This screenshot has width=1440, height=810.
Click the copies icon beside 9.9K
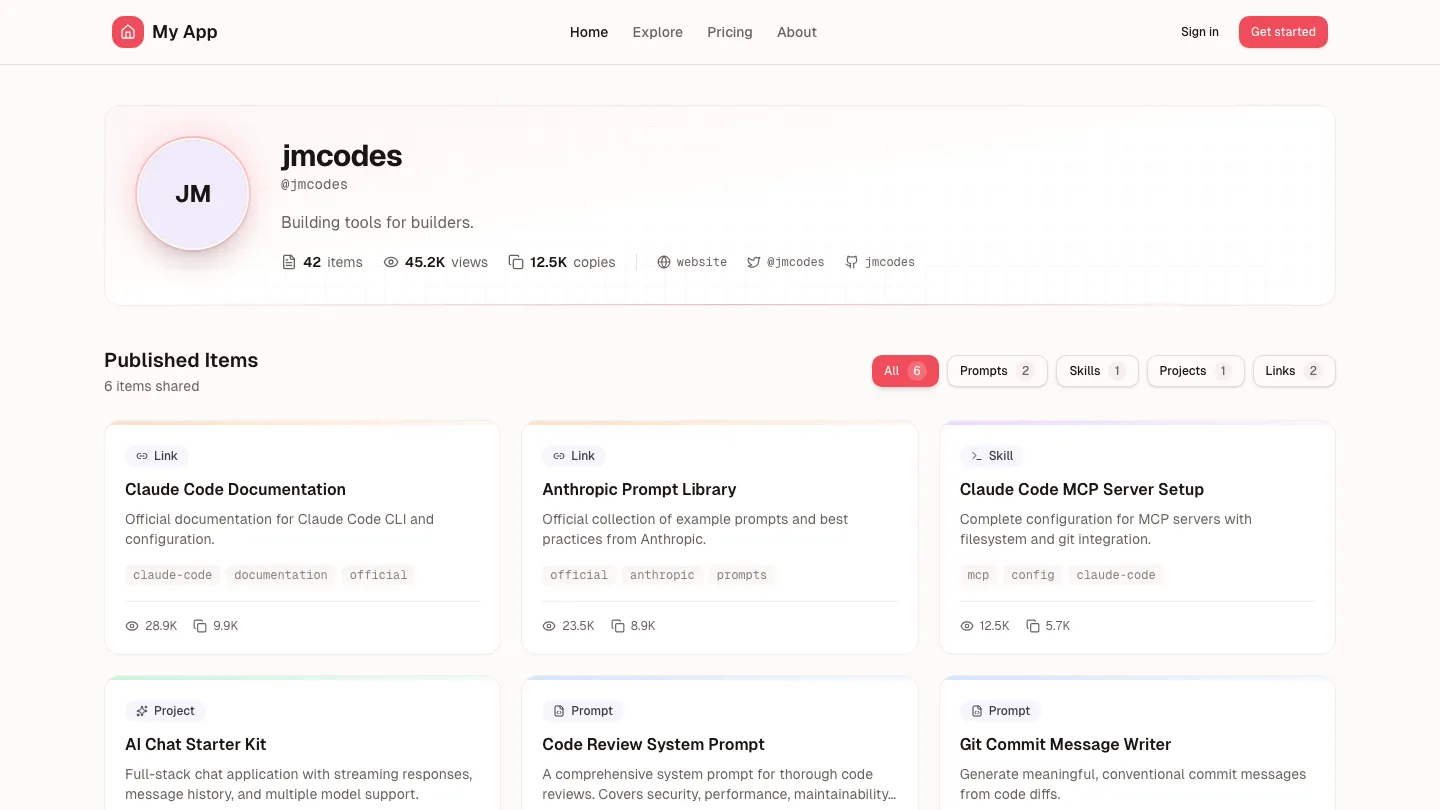(x=200, y=626)
